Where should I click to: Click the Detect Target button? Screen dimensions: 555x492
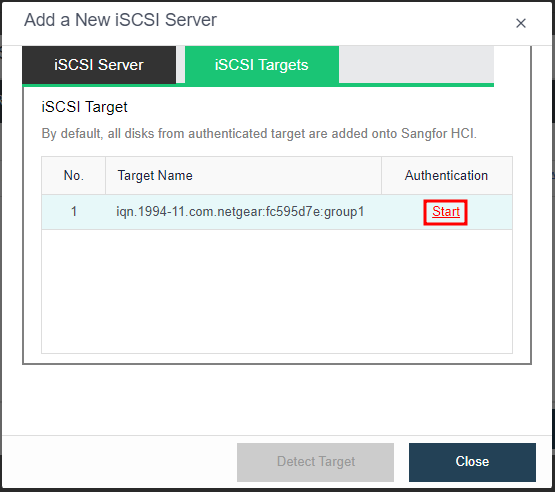(x=315, y=462)
